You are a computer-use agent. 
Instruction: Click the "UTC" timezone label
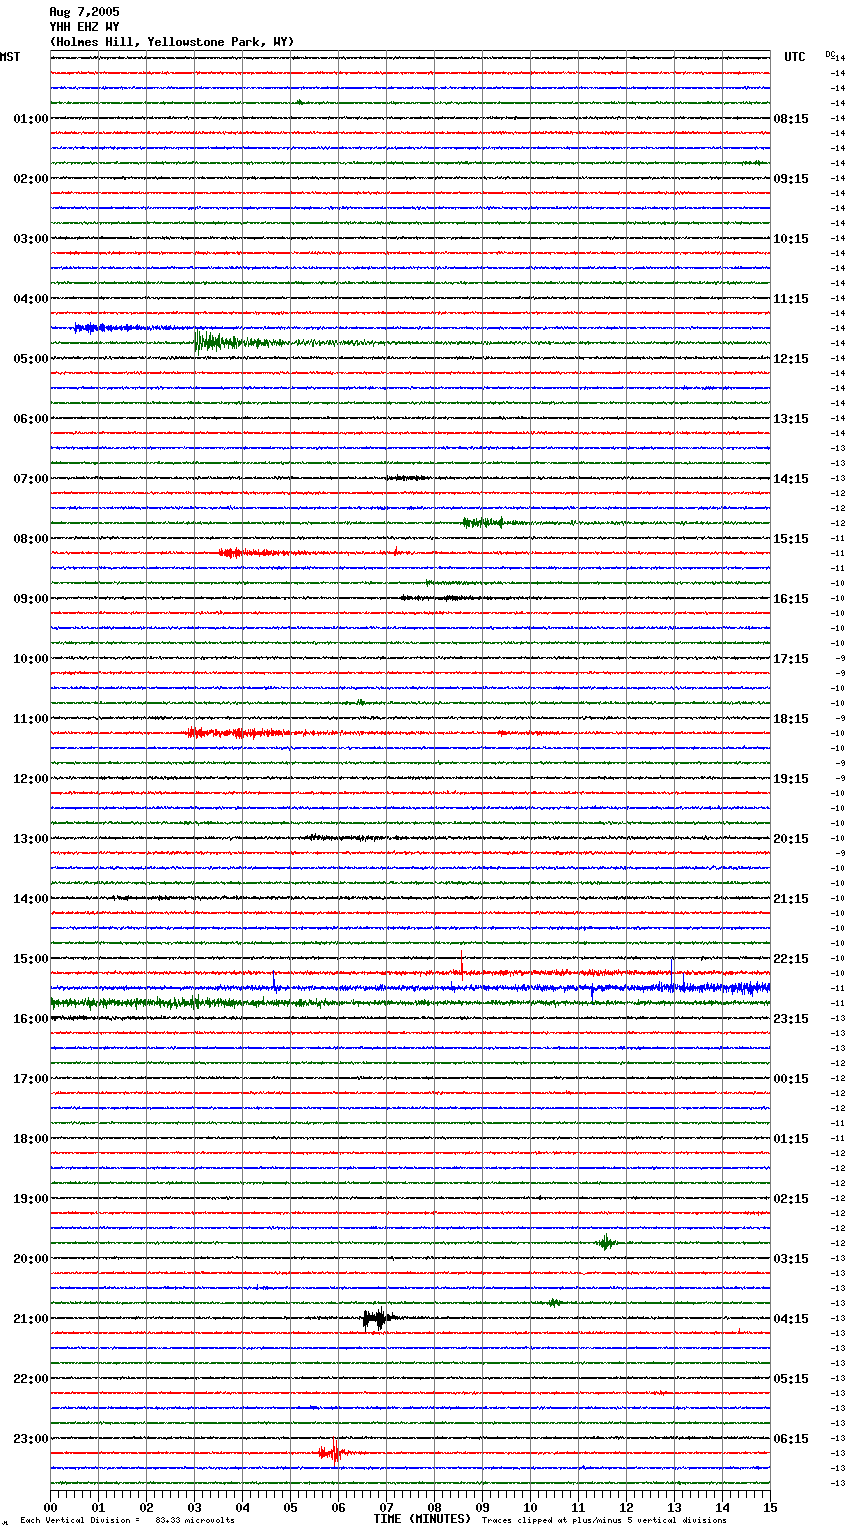click(795, 57)
